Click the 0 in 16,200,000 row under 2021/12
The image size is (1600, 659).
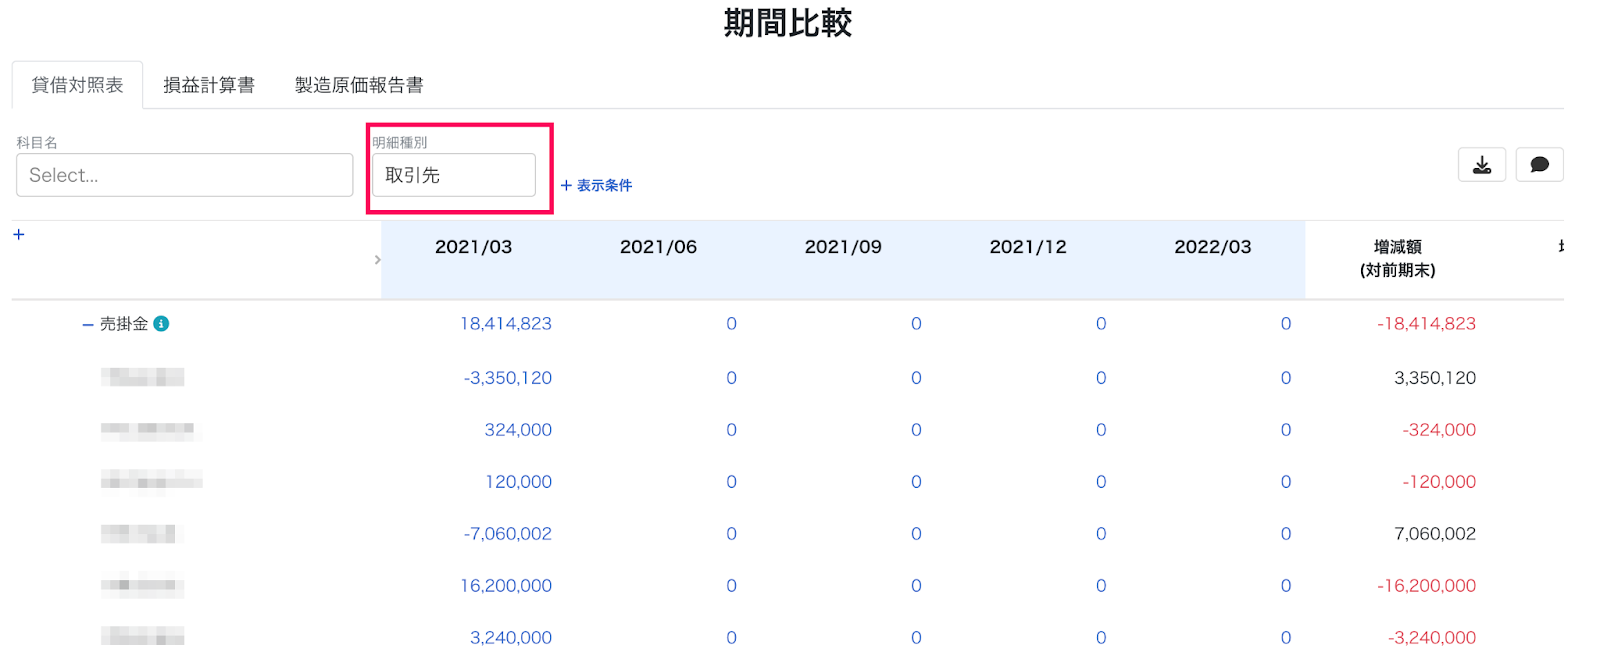pyautogui.click(x=1101, y=586)
